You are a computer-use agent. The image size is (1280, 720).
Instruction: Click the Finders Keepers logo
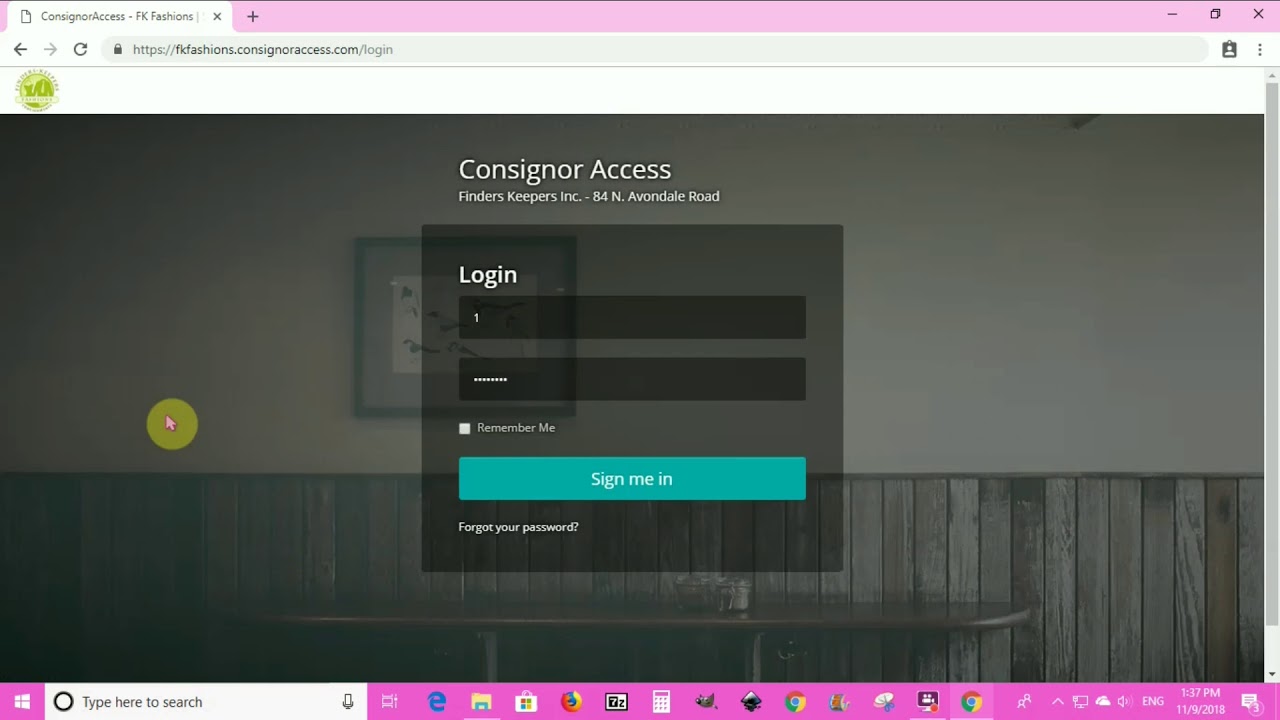pos(37,90)
